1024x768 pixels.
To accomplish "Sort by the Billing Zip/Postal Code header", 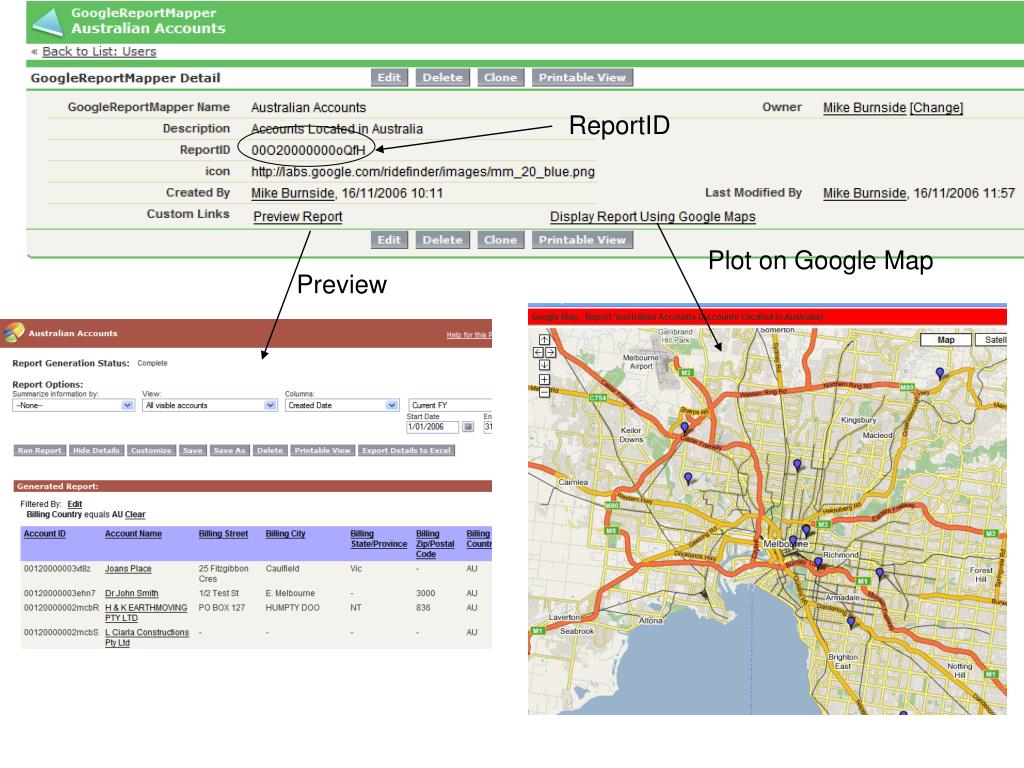I will point(435,544).
